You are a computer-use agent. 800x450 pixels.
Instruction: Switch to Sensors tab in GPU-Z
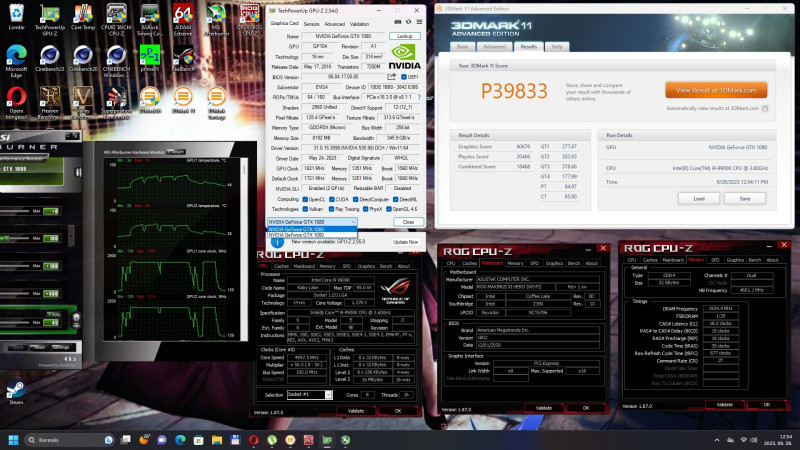coord(311,24)
